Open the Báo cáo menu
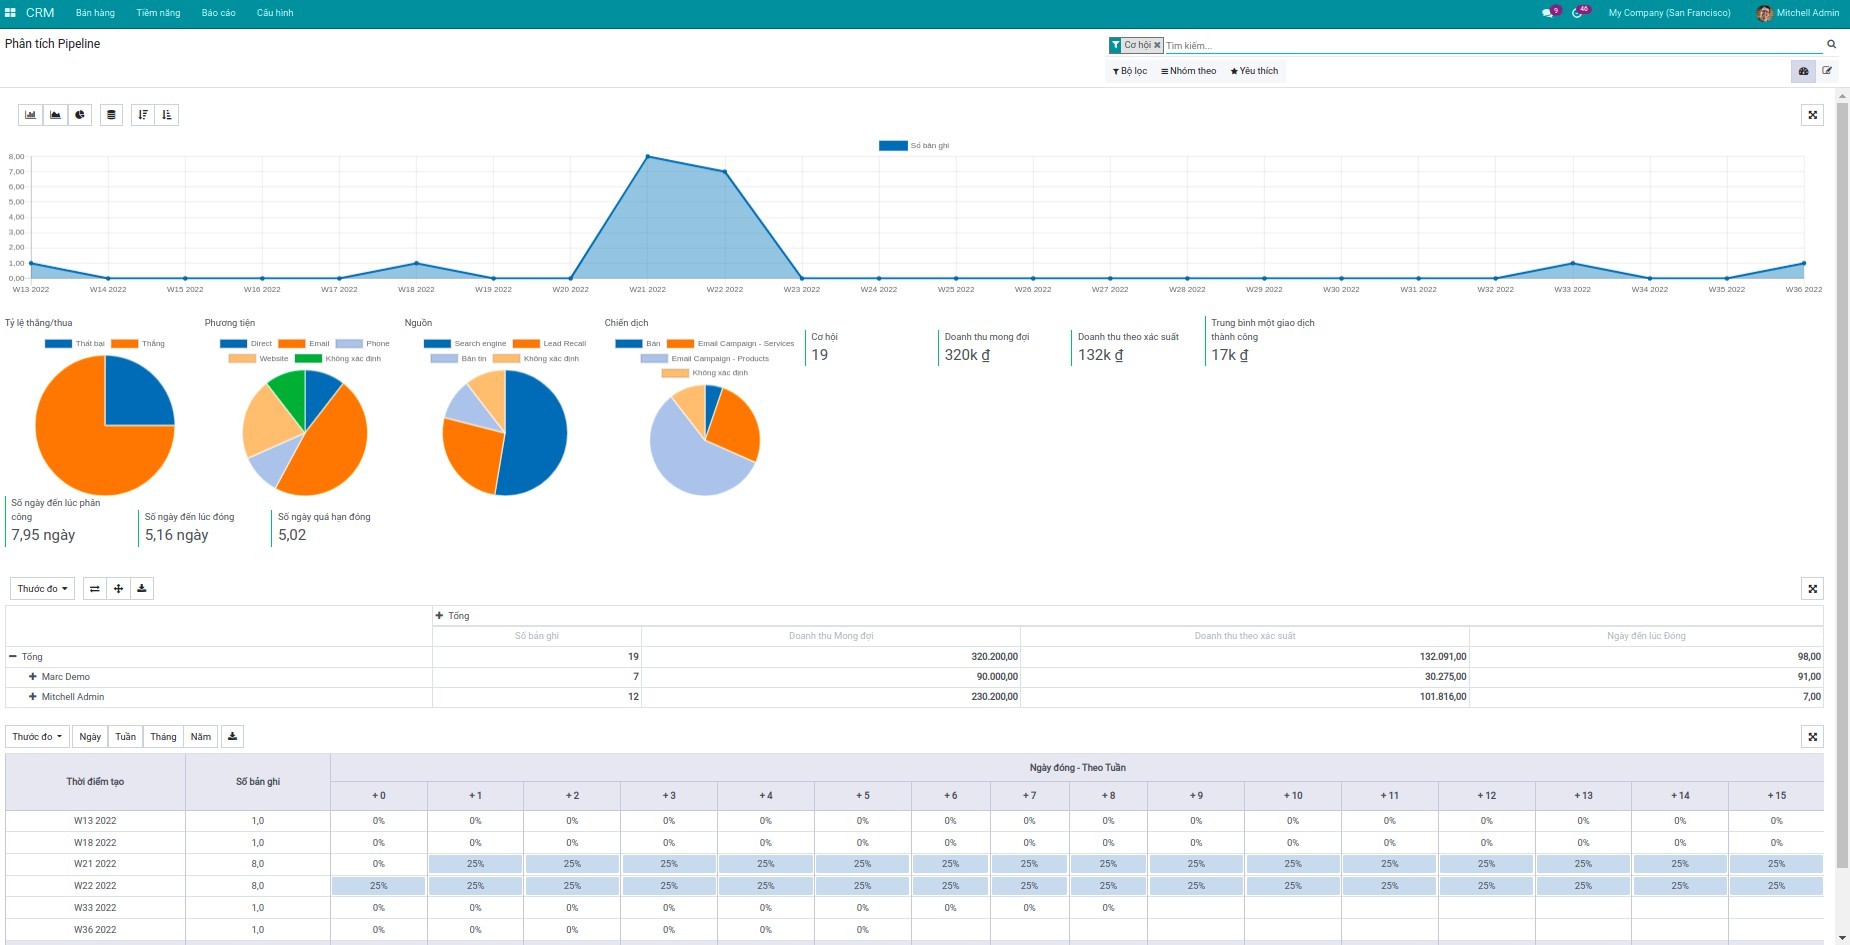 (x=218, y=13)
